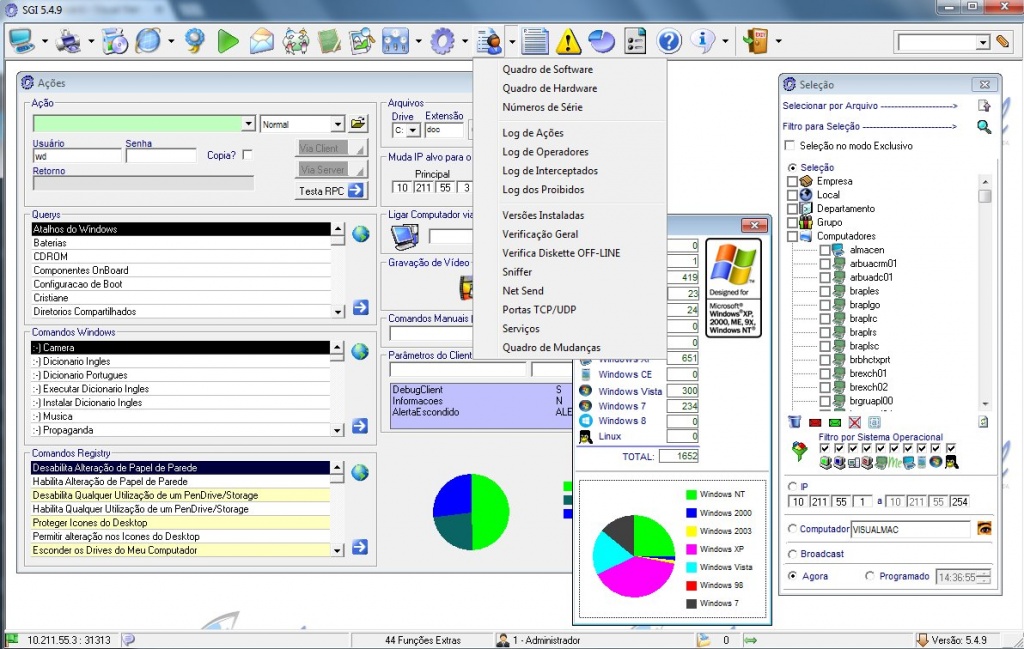Enable Seleção no modo Exclusivo checkbox
Viewport: 1024px width, 649px height.
(x=791, y=146)
